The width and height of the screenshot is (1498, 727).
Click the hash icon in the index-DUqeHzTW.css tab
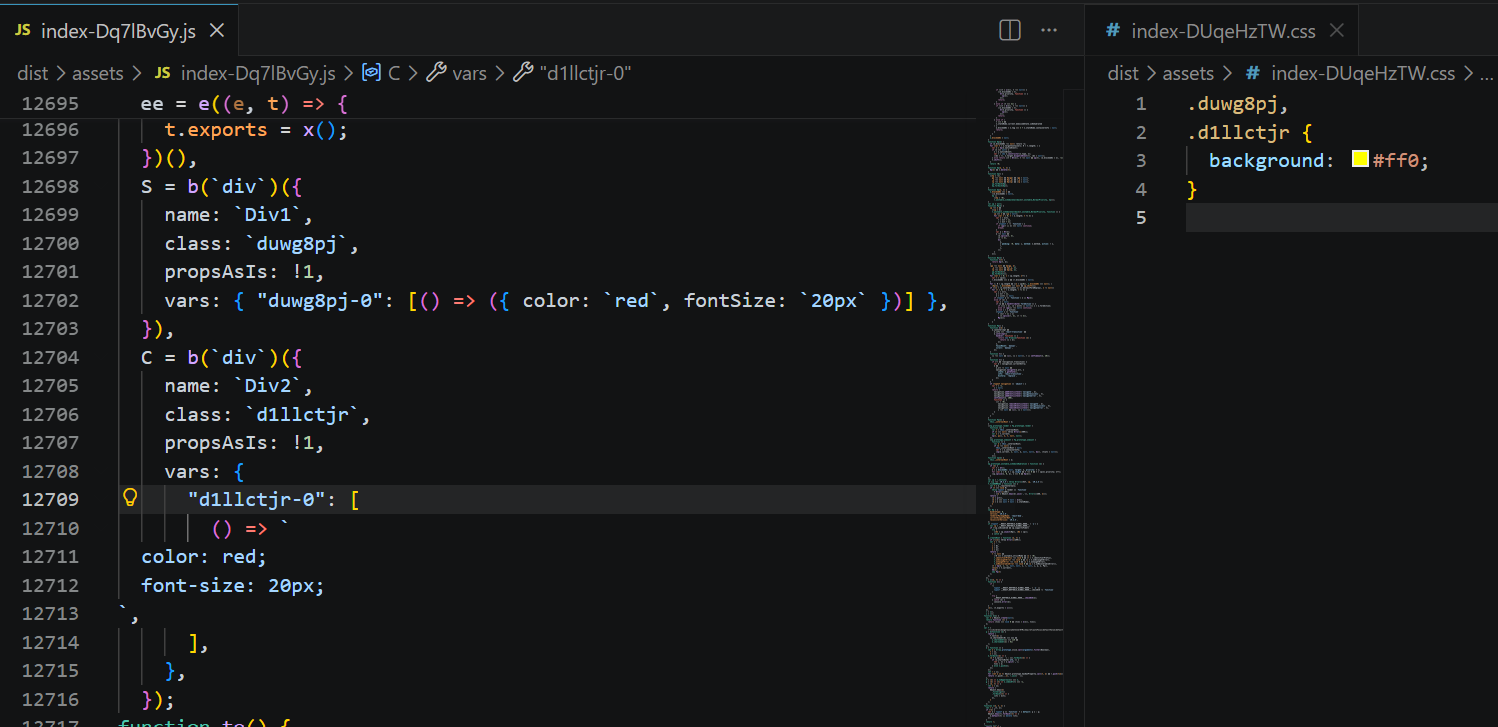(x=1112, y=31)
